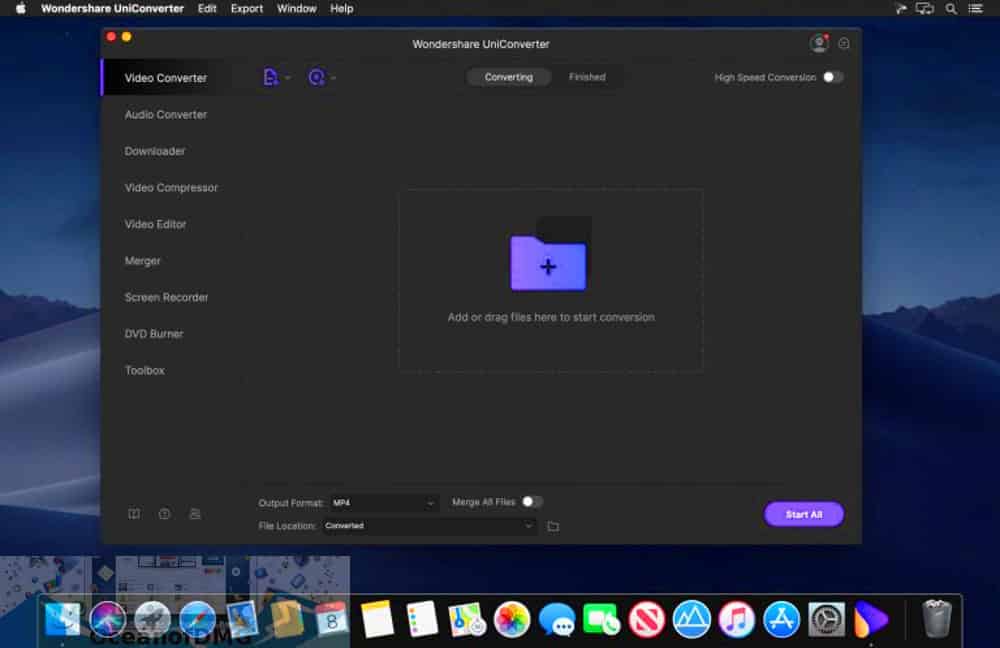1000x648 pixels.
Task: Open the Calendar icon in the Dock
Action: [x=332, y=619]
